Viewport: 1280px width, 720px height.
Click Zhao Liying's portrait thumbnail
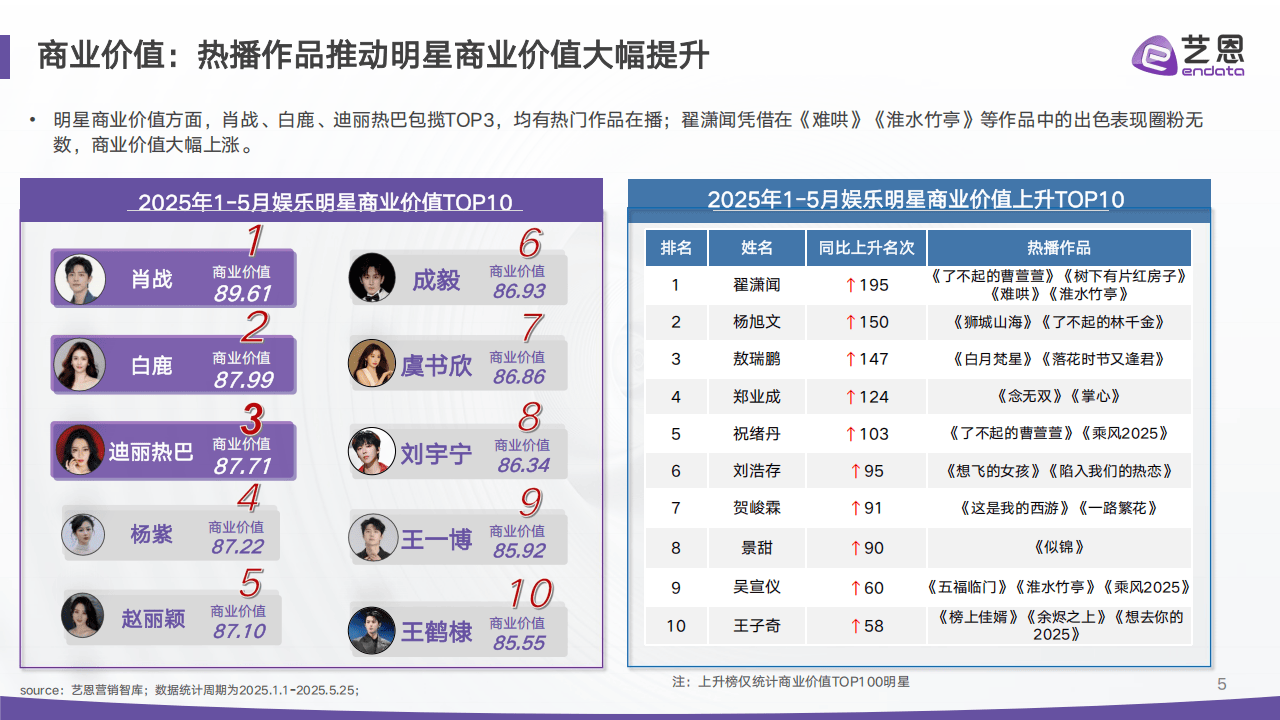[x=83, y=617]
